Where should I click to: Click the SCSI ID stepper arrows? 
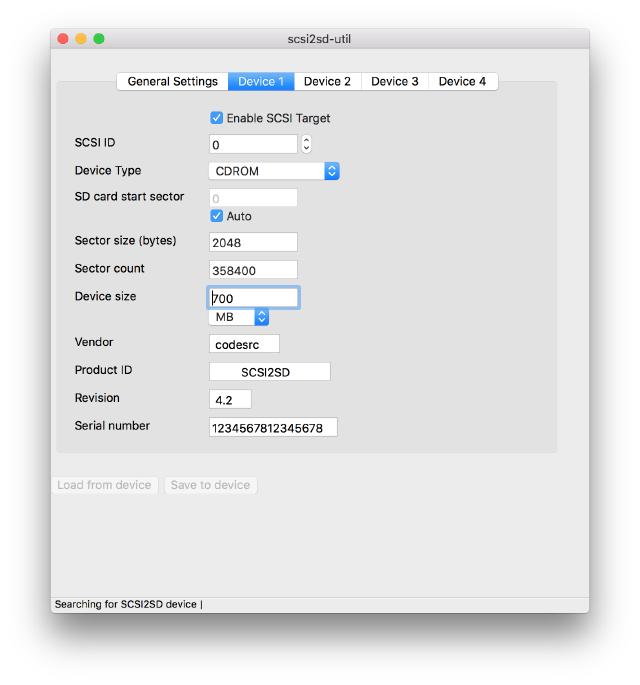coord(306,144)
